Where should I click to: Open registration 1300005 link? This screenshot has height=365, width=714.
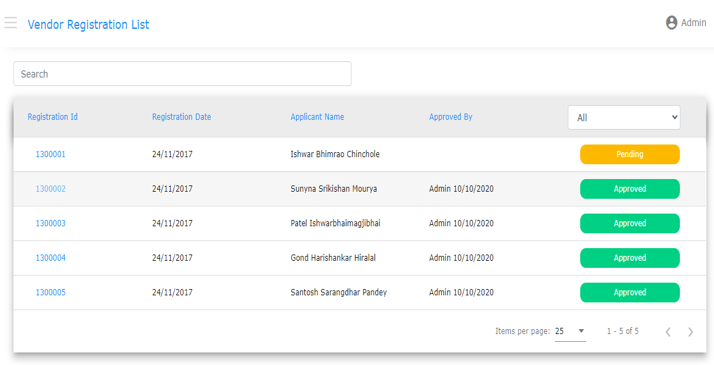[51, 293]
